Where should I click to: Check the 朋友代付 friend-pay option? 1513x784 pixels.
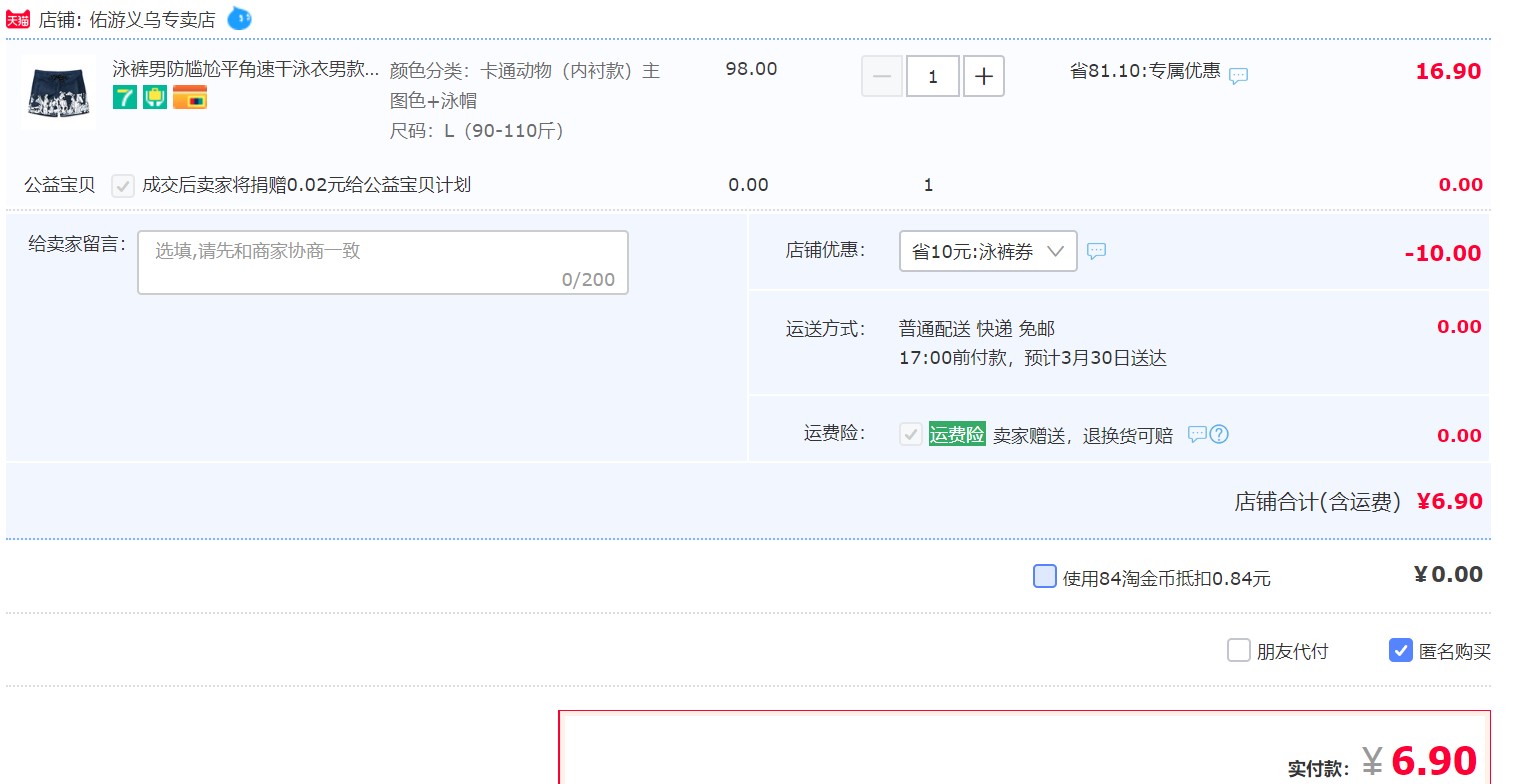pyautogui.click(x=1239, y=651)
